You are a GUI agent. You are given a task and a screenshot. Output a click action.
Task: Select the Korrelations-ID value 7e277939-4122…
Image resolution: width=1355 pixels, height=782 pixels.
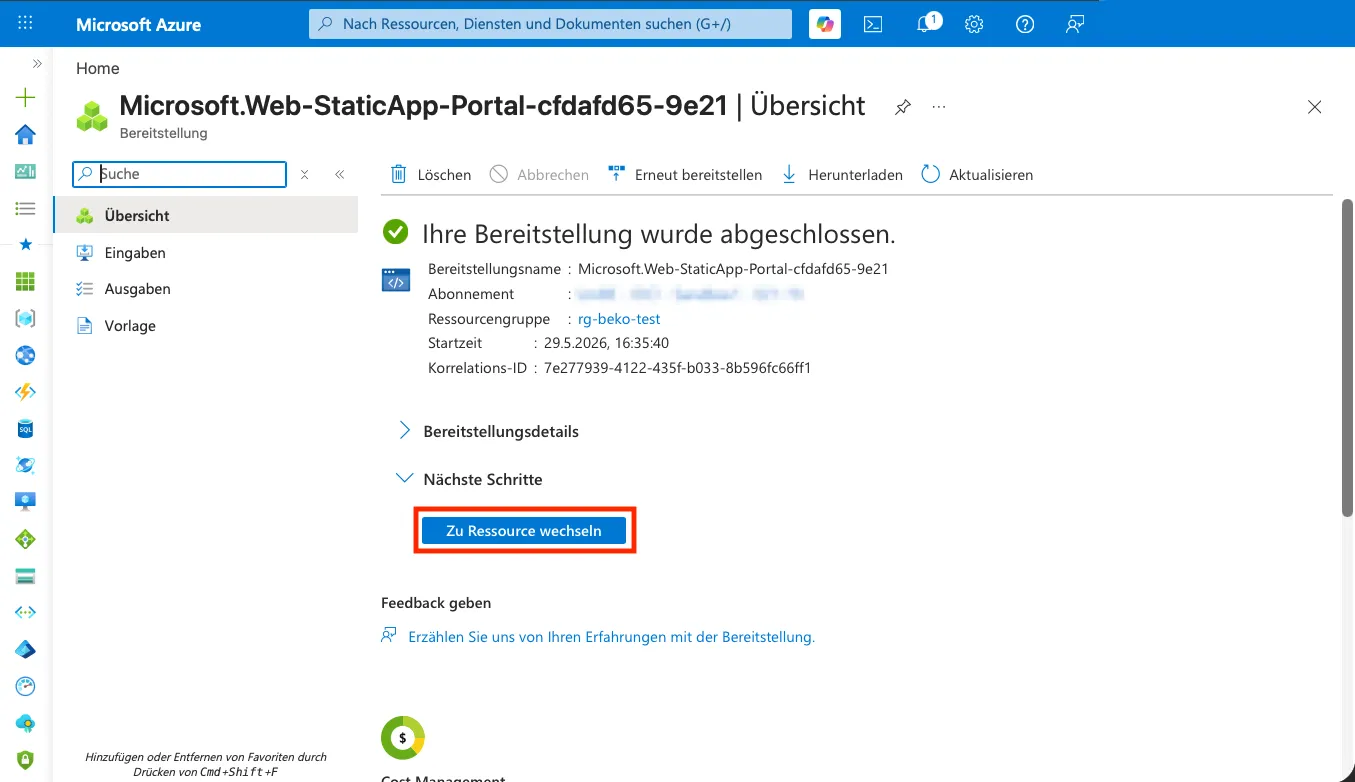677,368
